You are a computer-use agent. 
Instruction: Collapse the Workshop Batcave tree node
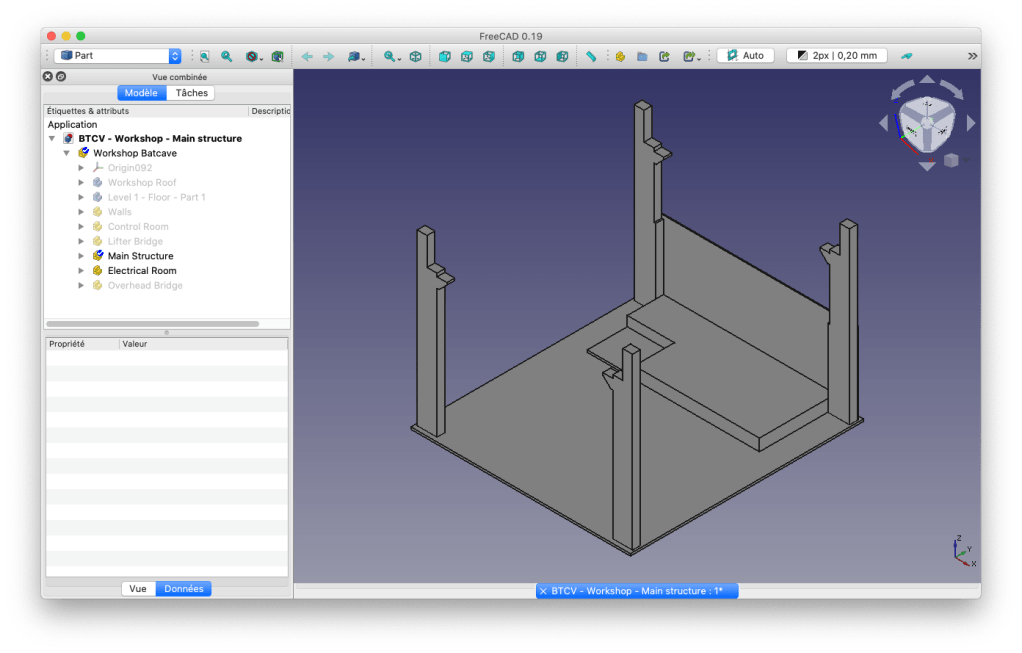67,153
